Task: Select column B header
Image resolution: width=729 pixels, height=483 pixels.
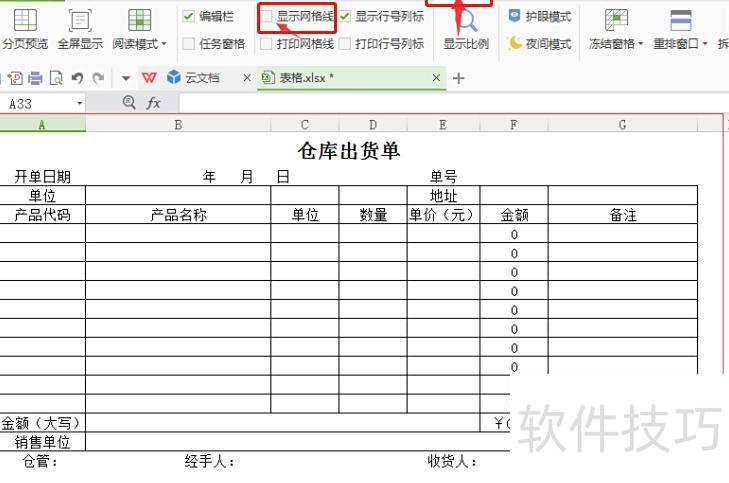Action: coord(178,125)
